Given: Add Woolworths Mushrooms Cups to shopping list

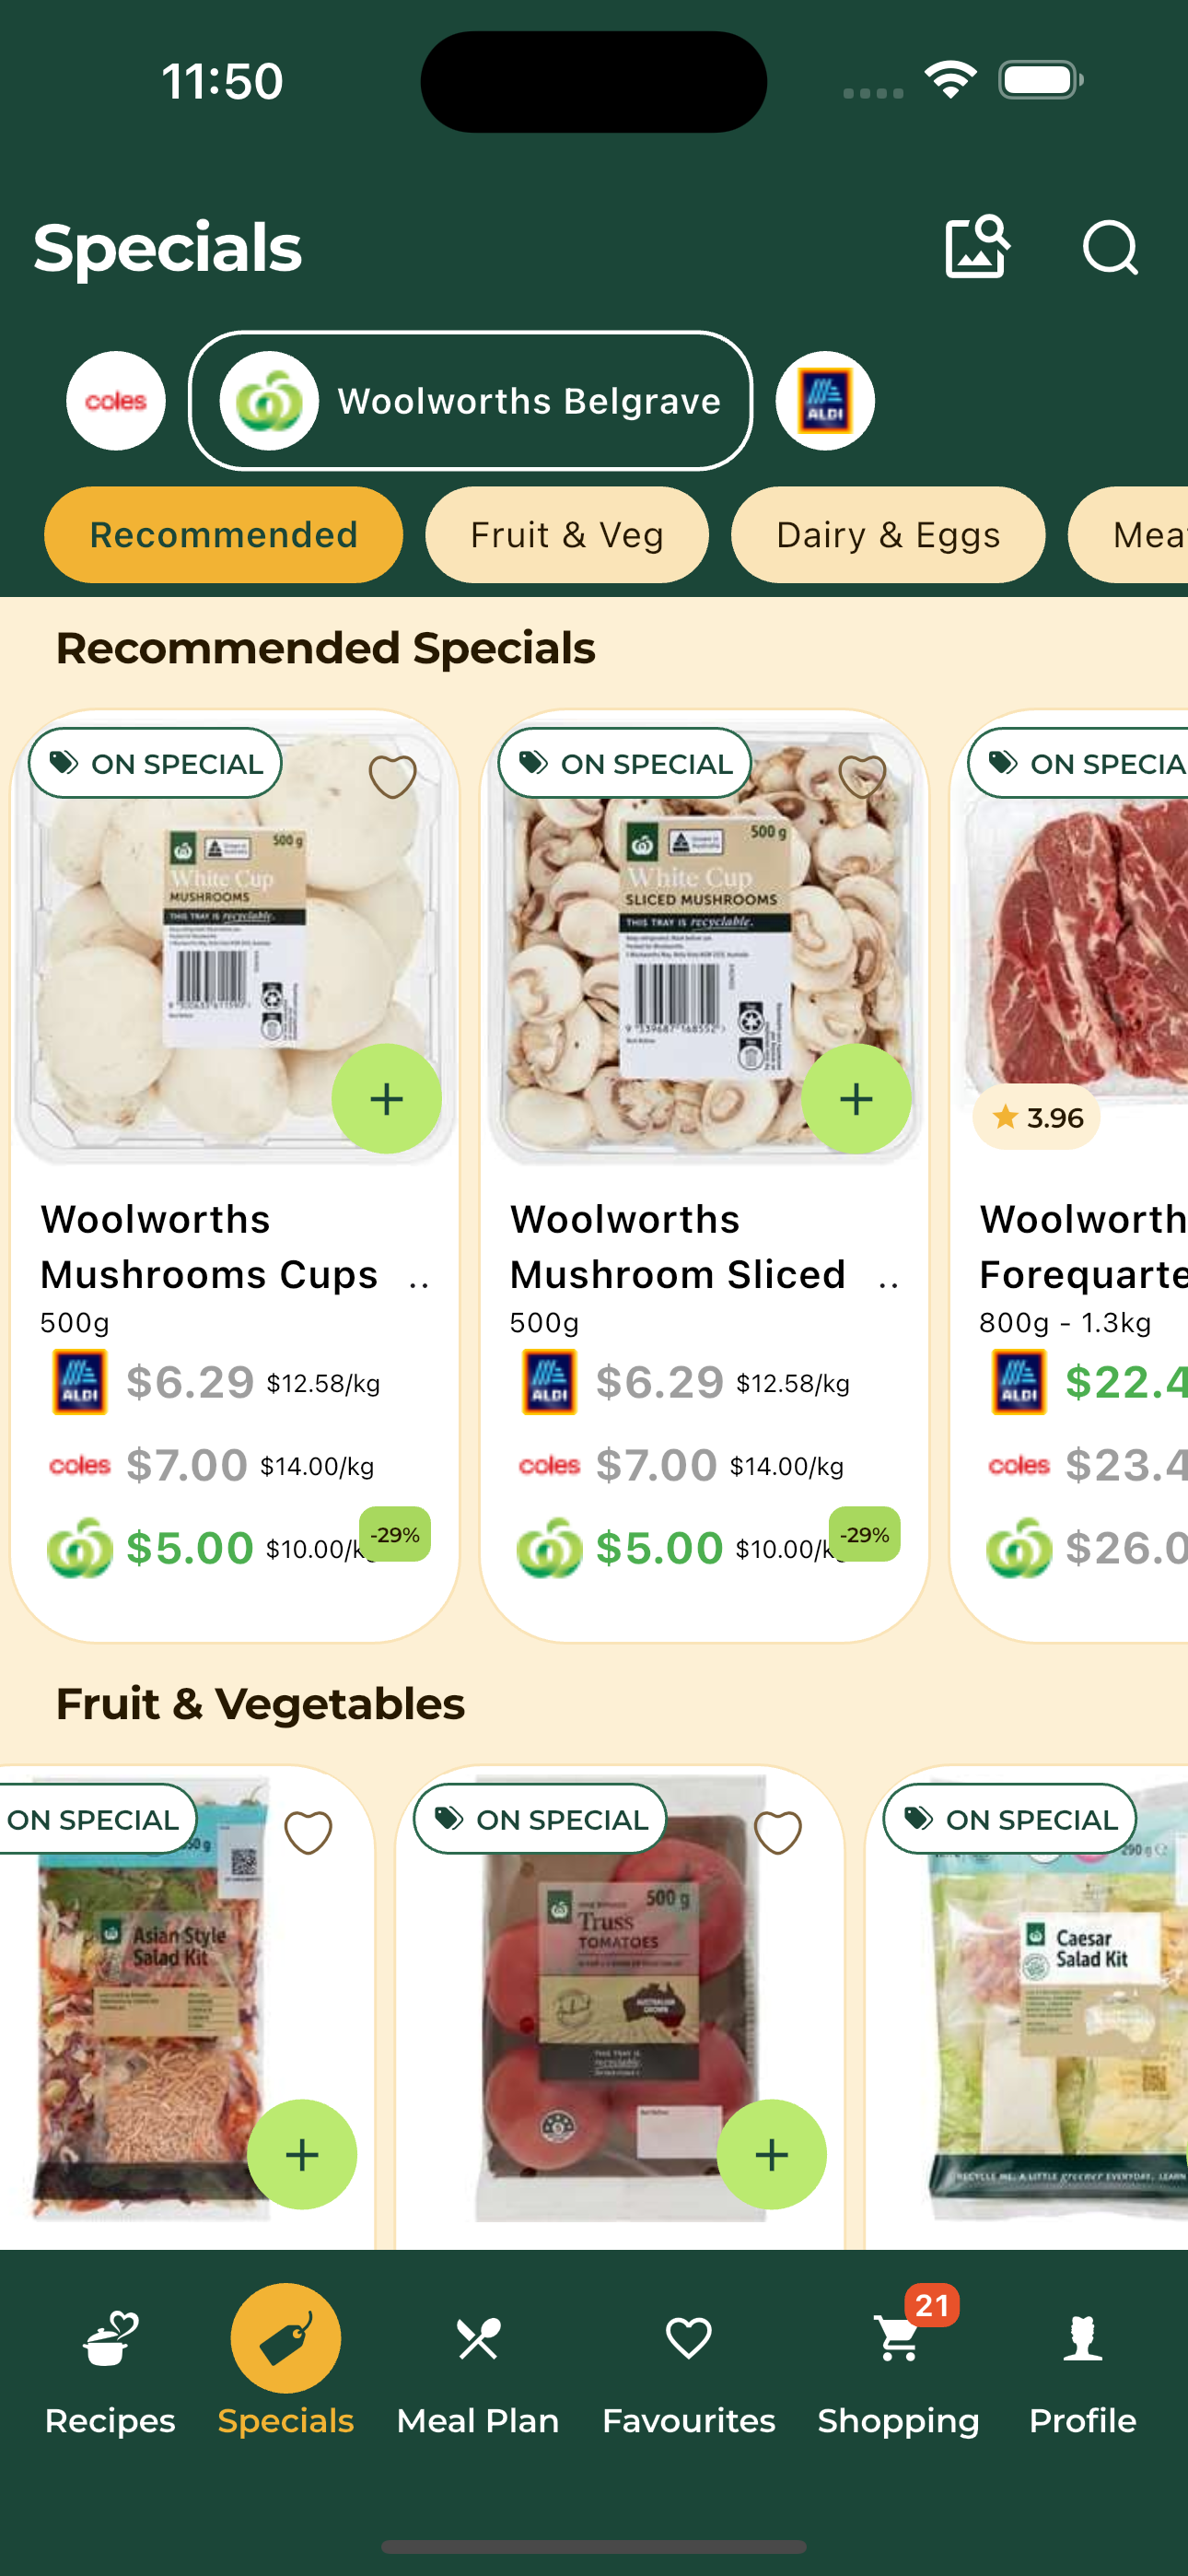Looking at the screenshot, I should pos(386,1098).
